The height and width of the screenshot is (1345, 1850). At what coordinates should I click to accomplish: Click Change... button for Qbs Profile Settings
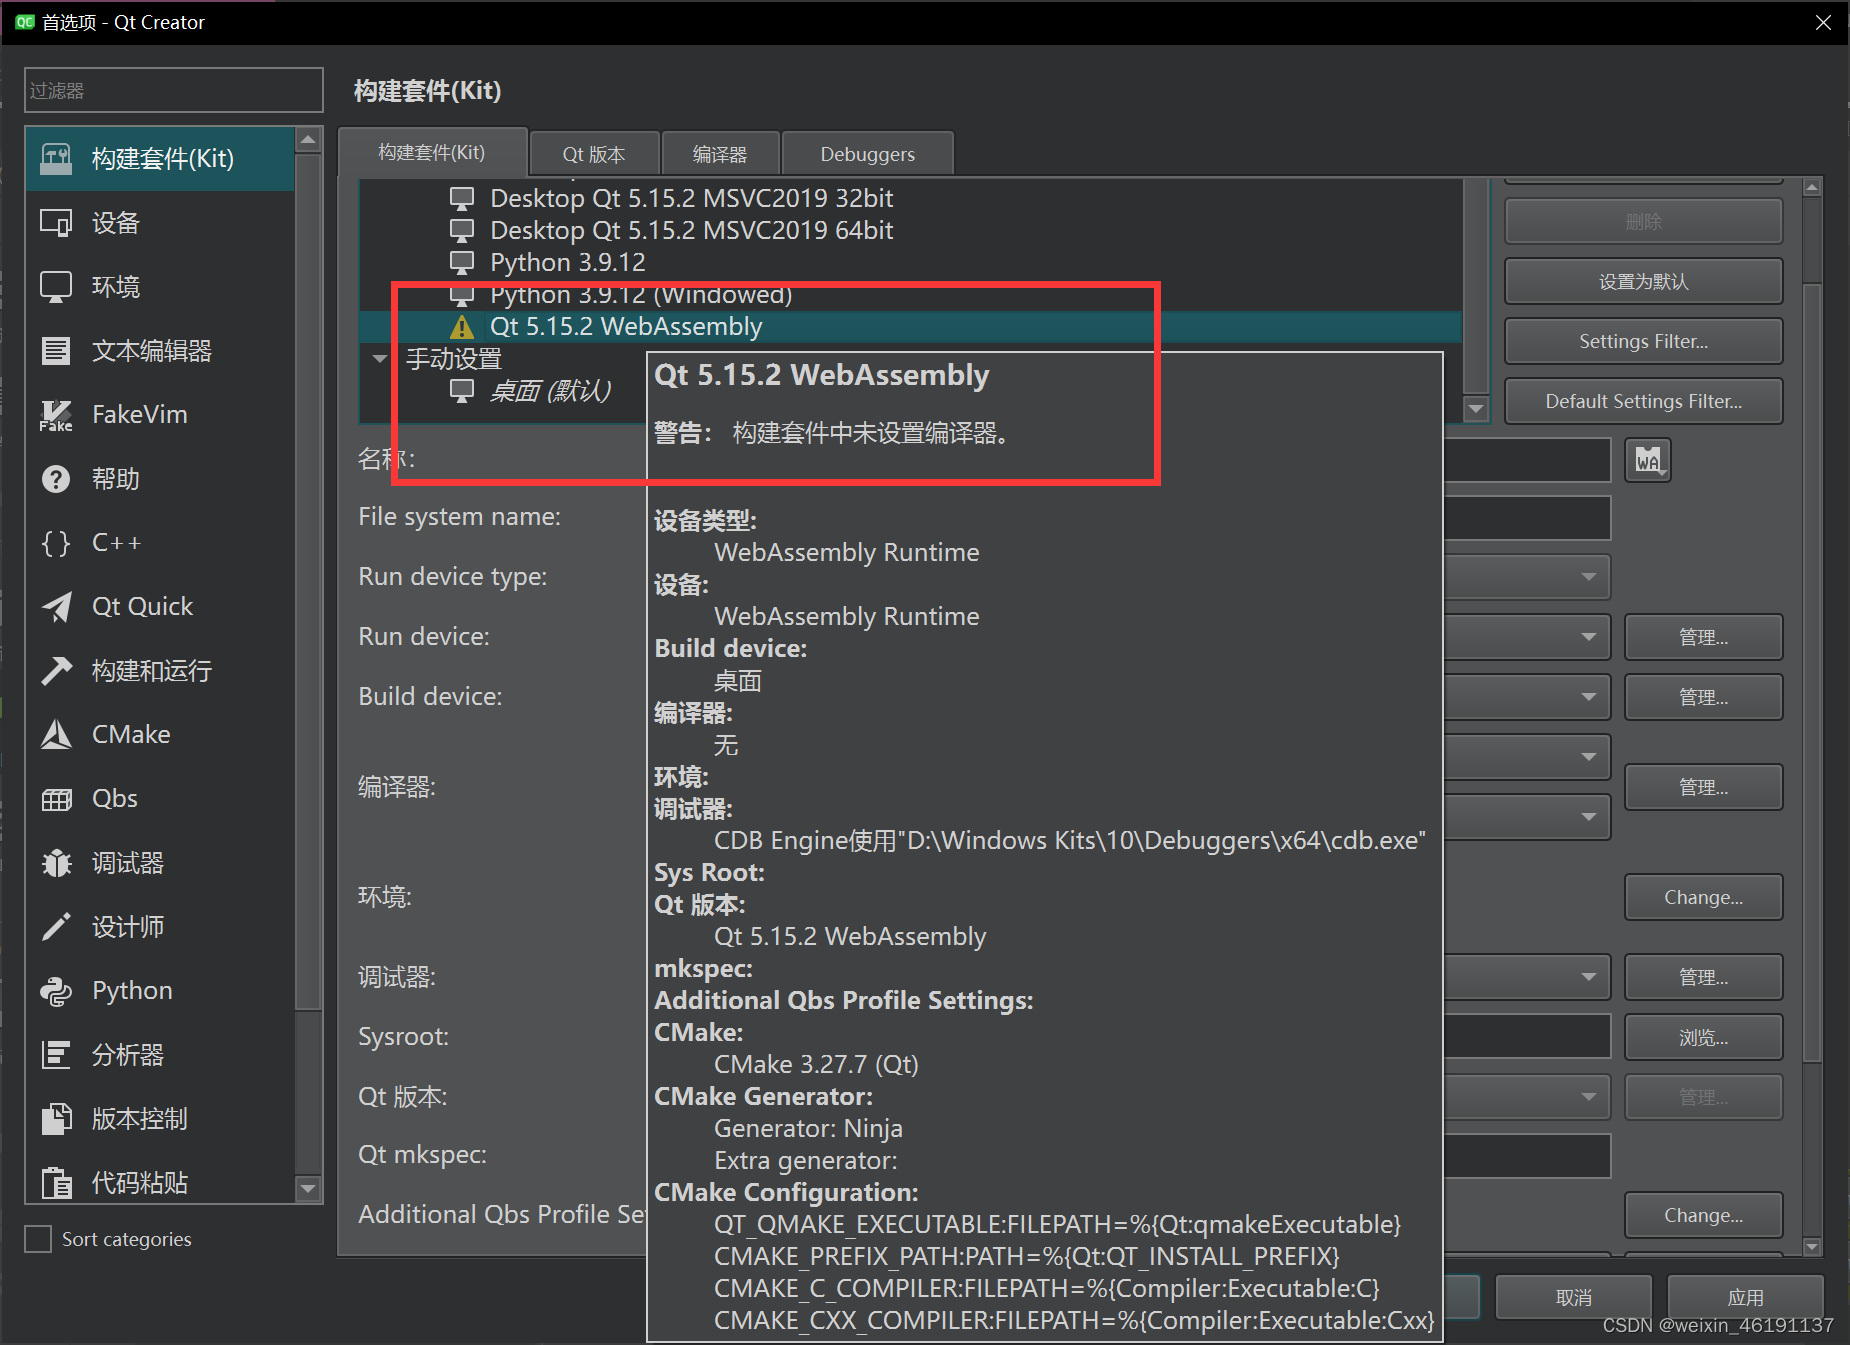tap(1703, 1216)
